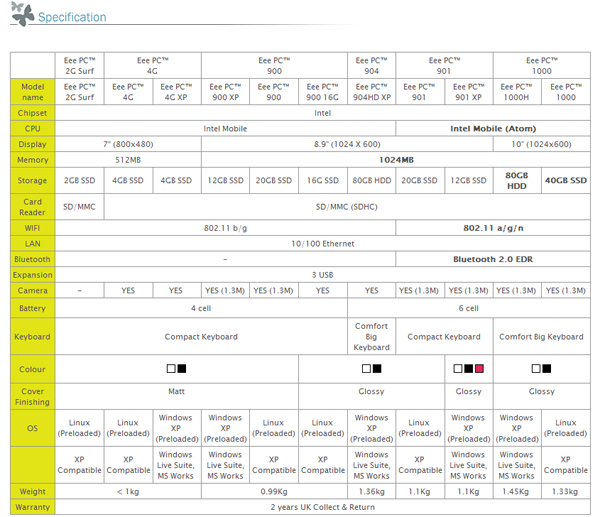Click the Model name row header
Image resolution: width=600 pixels, height=517 pixels.
pos(33,92)
